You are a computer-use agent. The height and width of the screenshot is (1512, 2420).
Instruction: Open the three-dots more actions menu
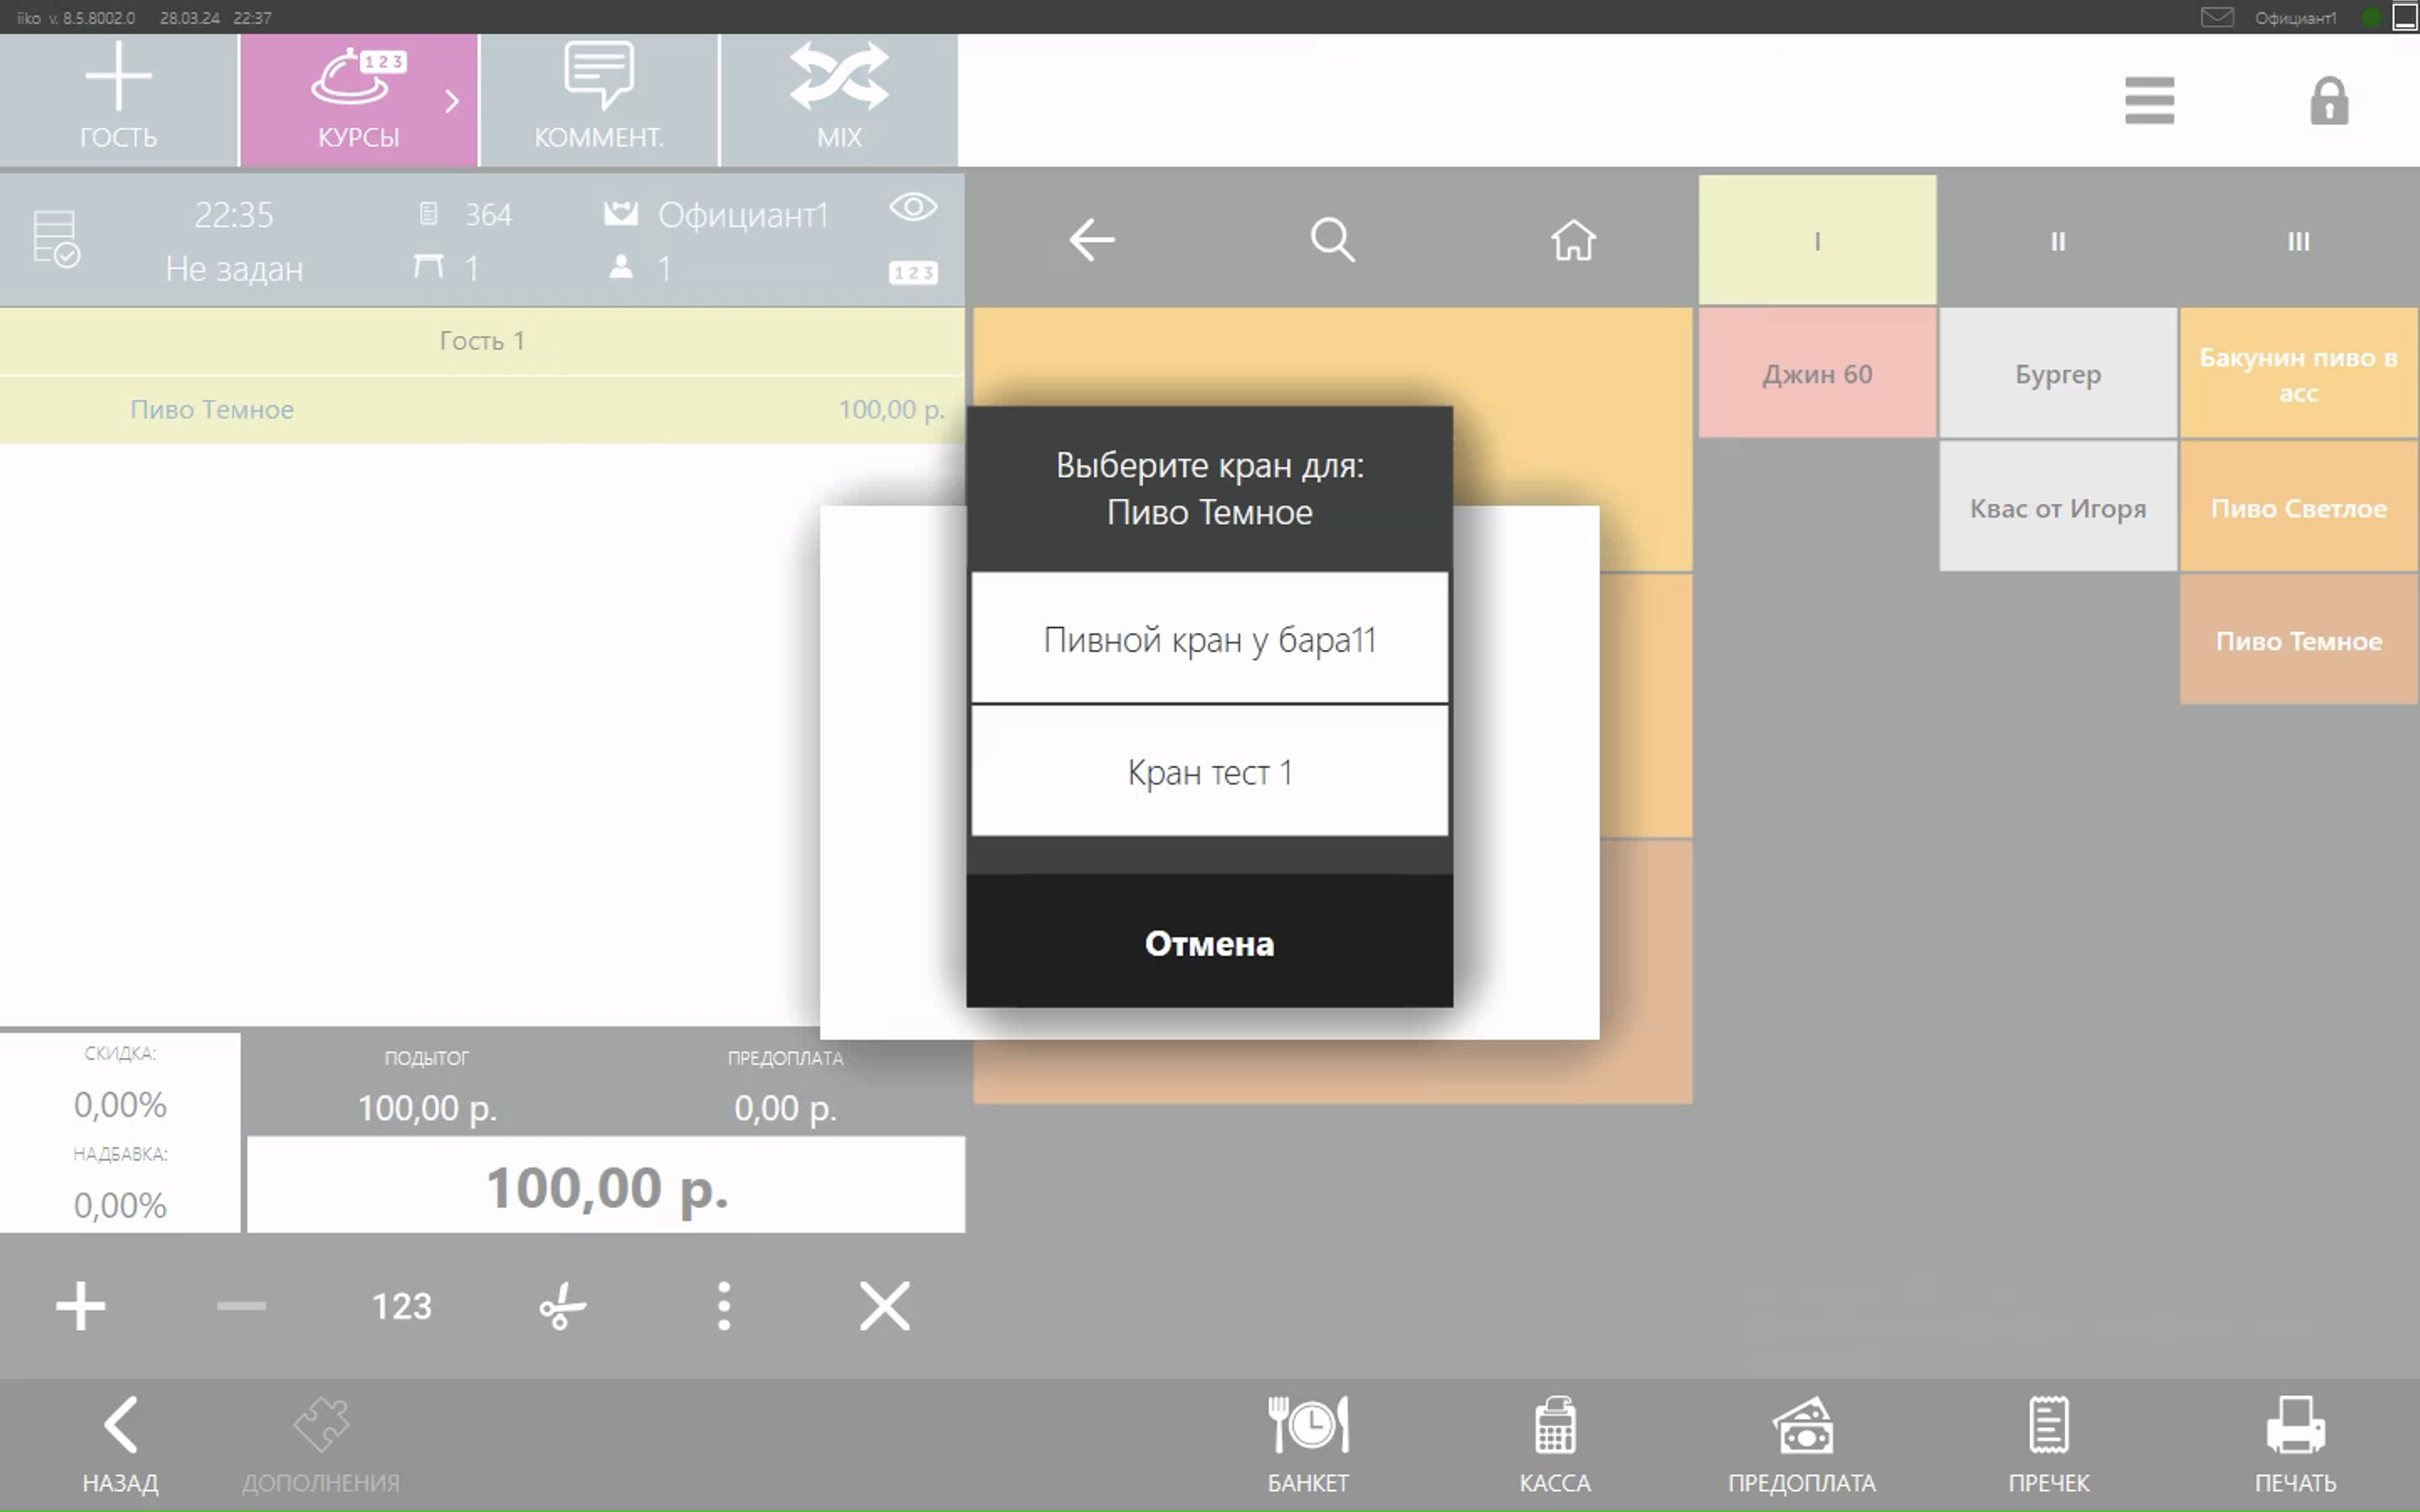click(724, 1306)
